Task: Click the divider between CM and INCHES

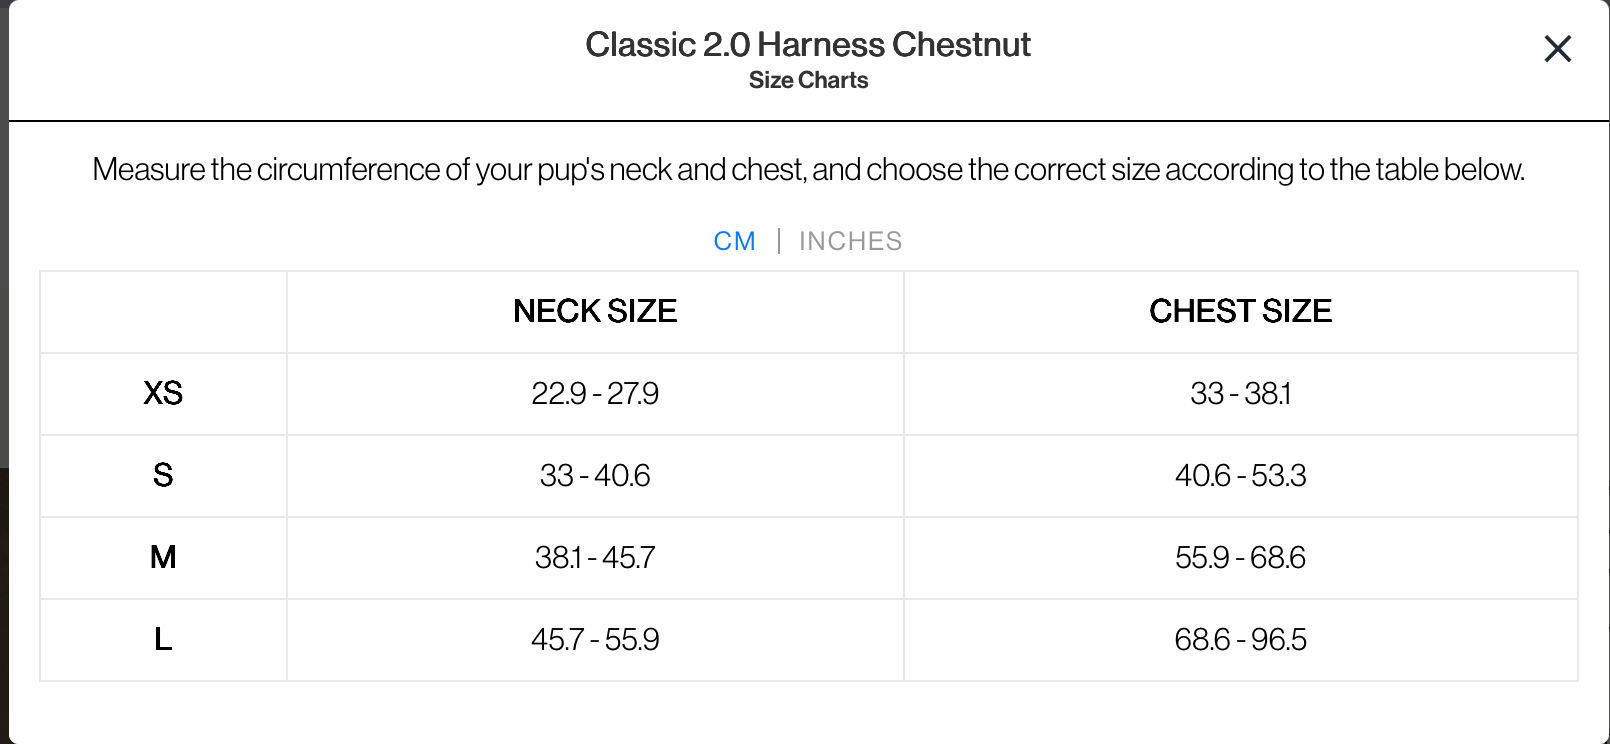Action: (778, 240)
